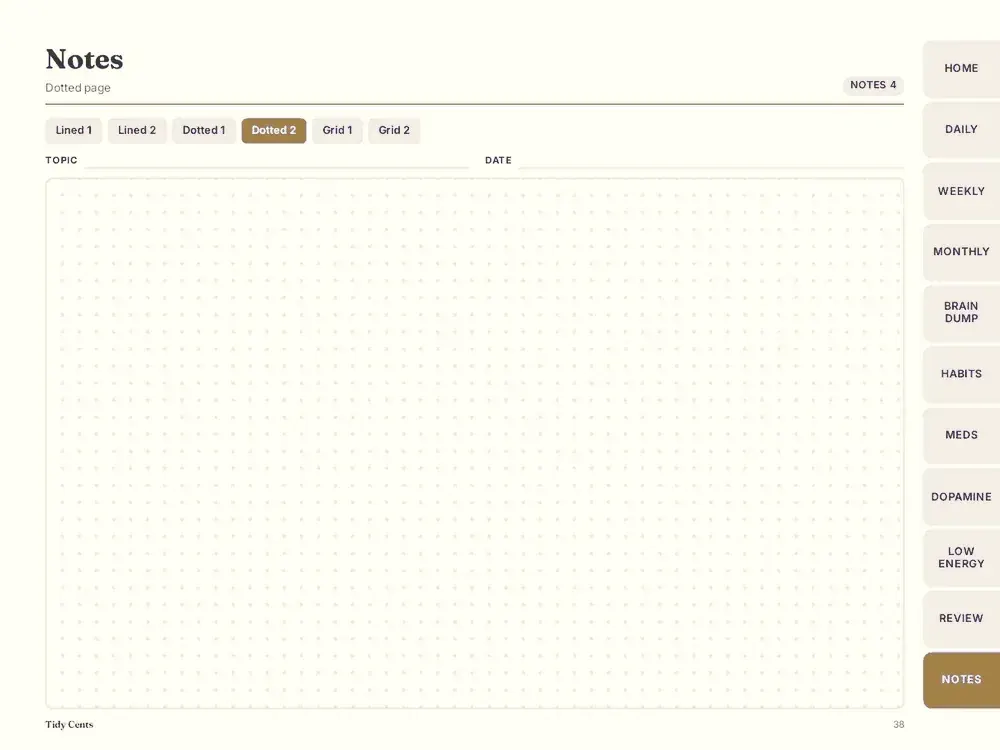Go to the HOME section
1000x750 pixels.
(961, 68)
